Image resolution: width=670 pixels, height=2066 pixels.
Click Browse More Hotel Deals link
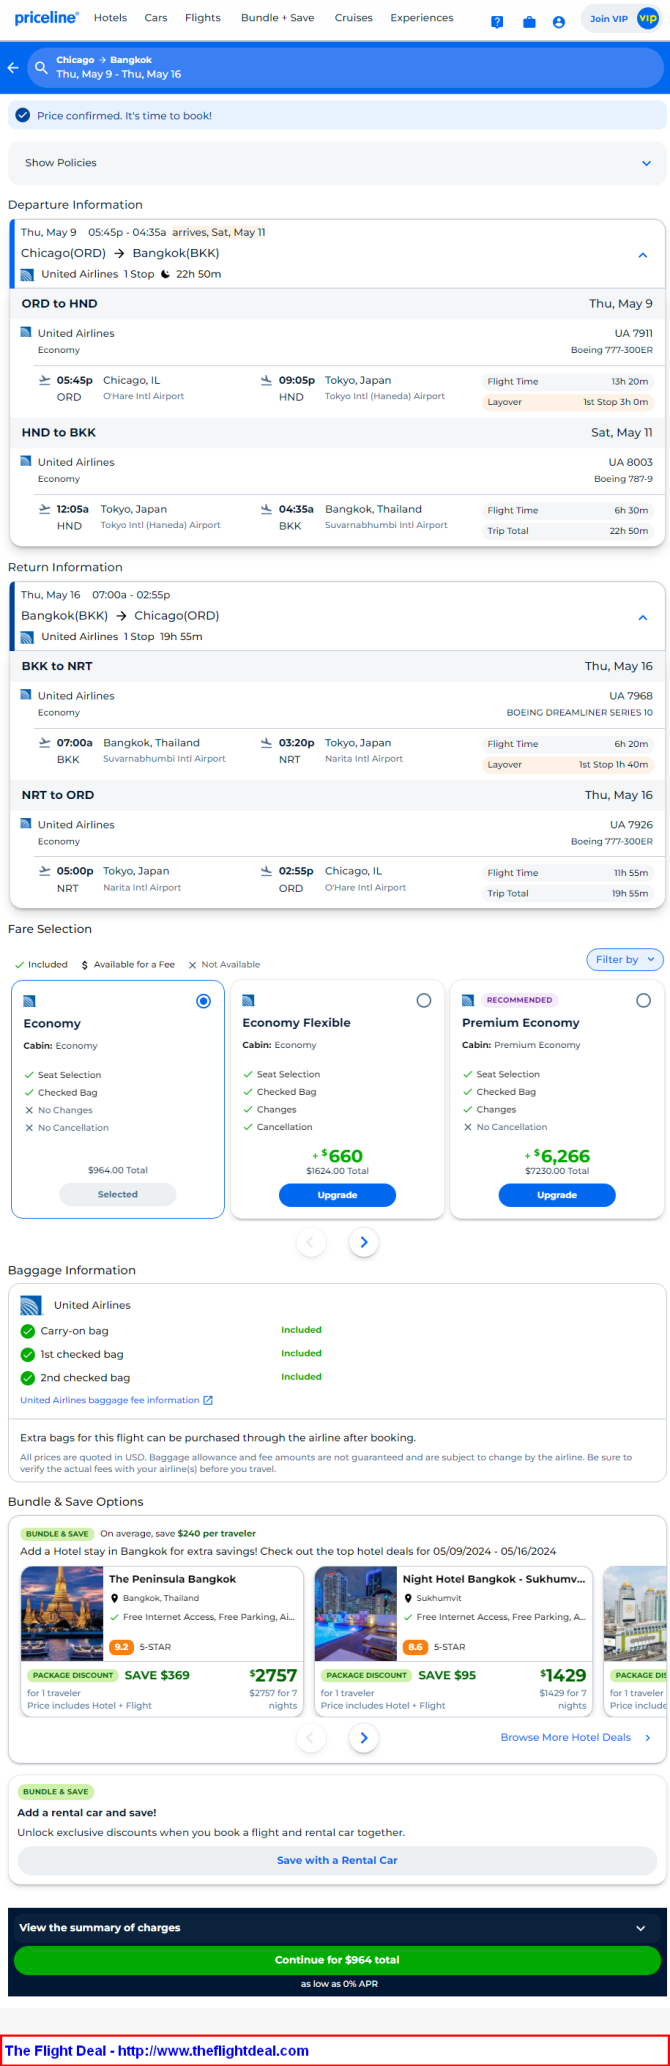[x=576, y=1737]
